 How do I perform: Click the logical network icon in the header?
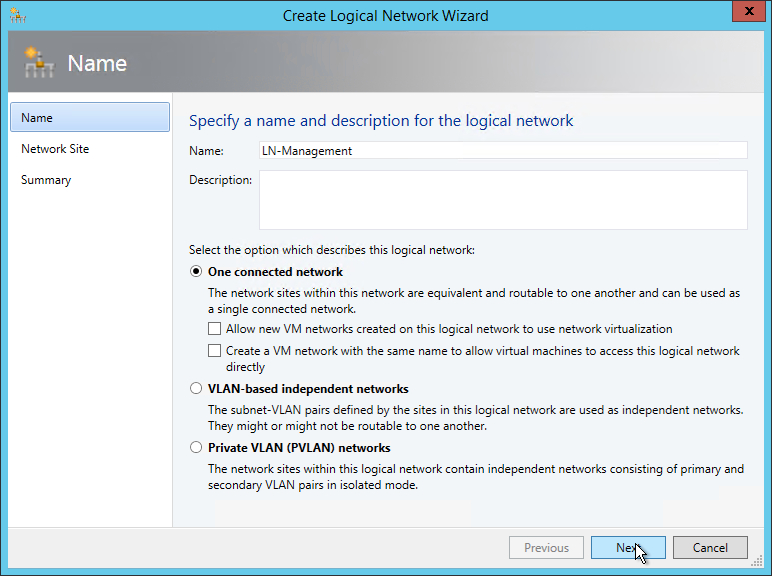click(x=38, y=63)
